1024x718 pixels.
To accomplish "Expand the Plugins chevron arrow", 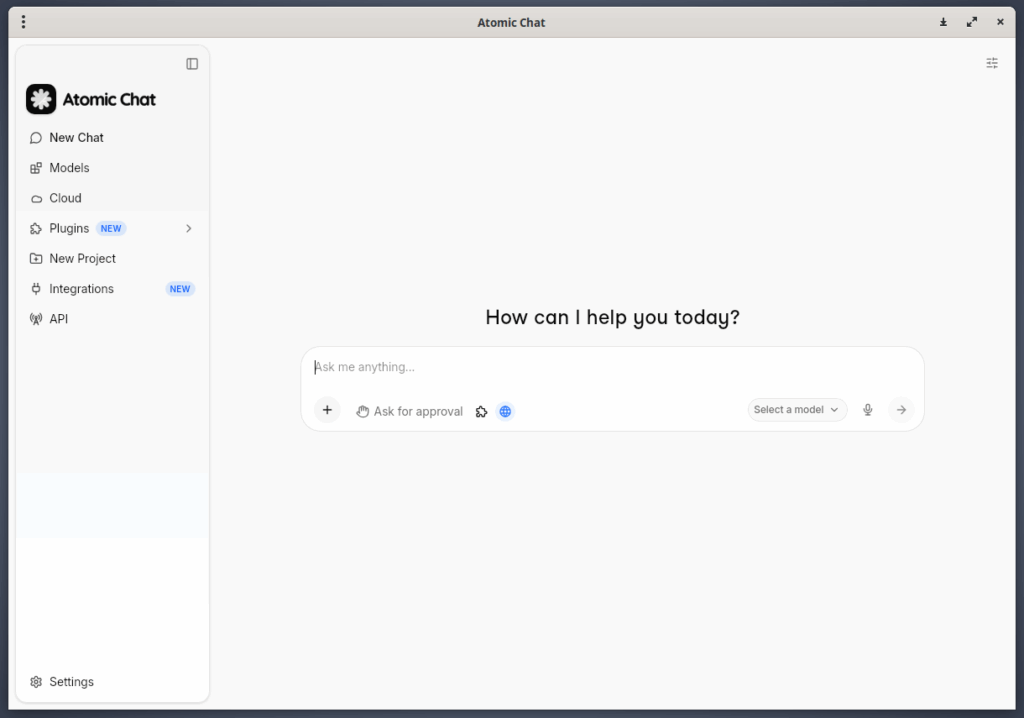I will 189,229.
